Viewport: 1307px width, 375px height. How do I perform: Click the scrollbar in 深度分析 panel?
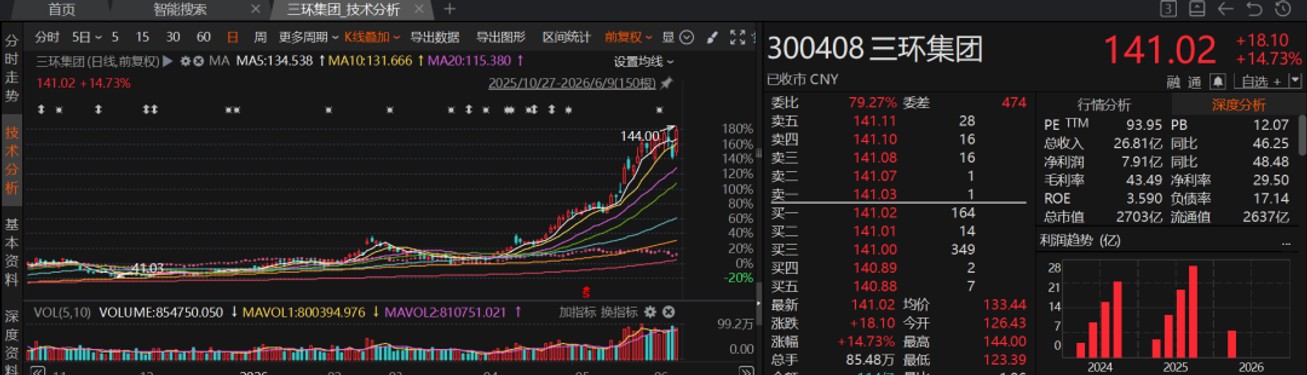[1302, 134]
